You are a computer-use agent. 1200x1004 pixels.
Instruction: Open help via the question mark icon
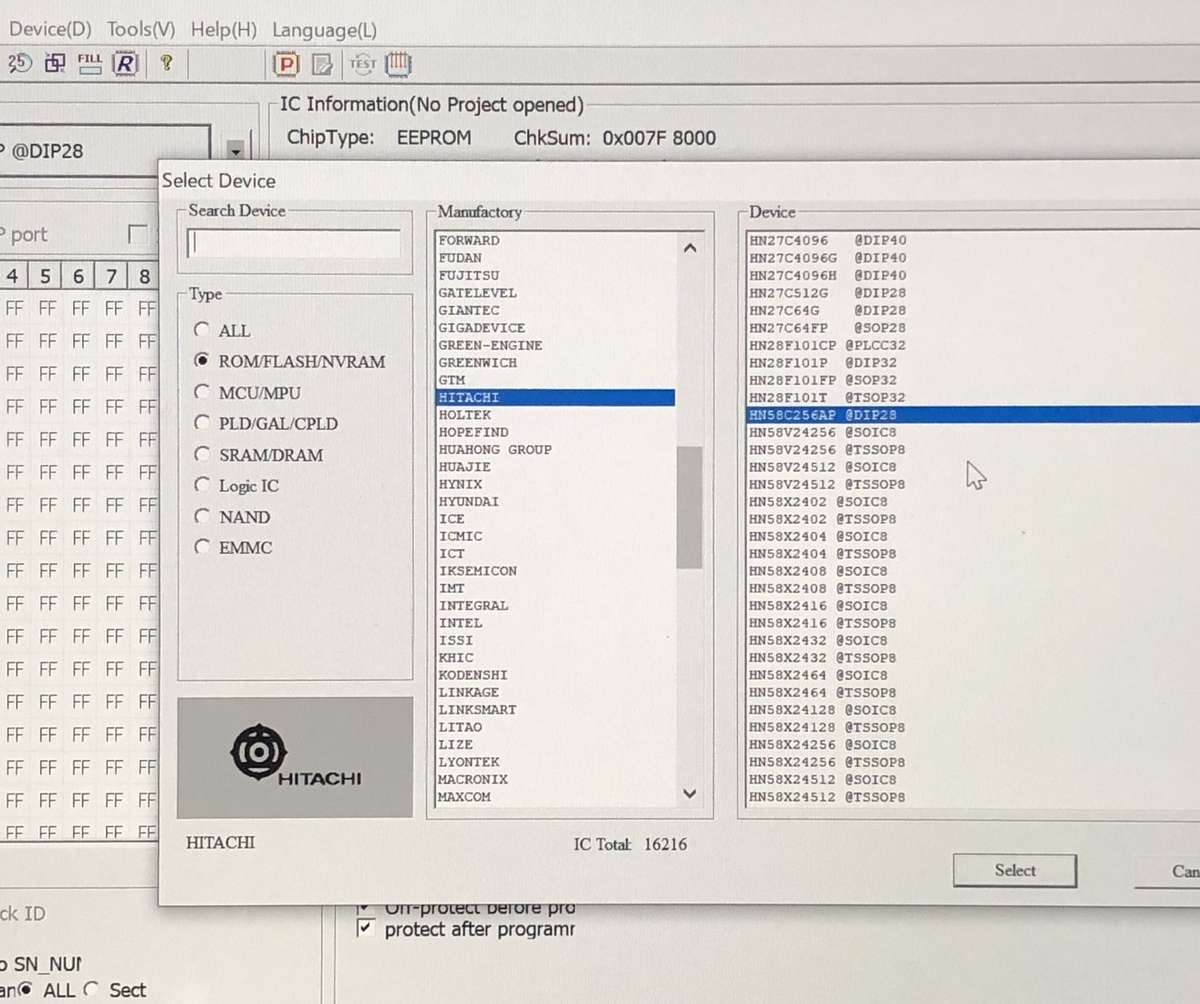click(166, 63)
